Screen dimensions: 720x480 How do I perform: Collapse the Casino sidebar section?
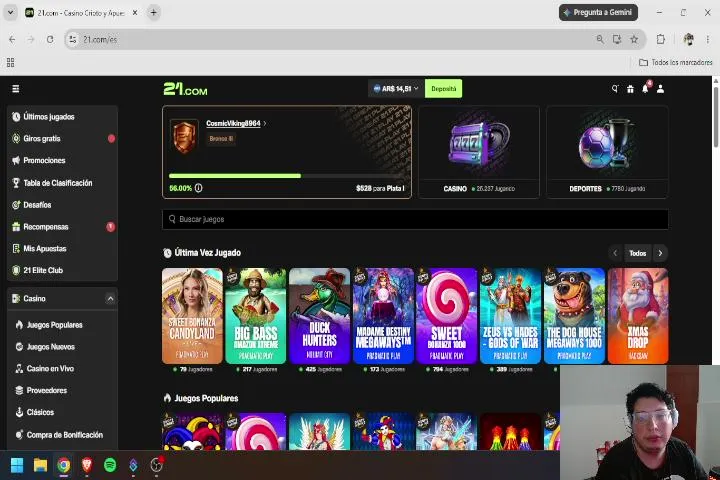[110, 299]
